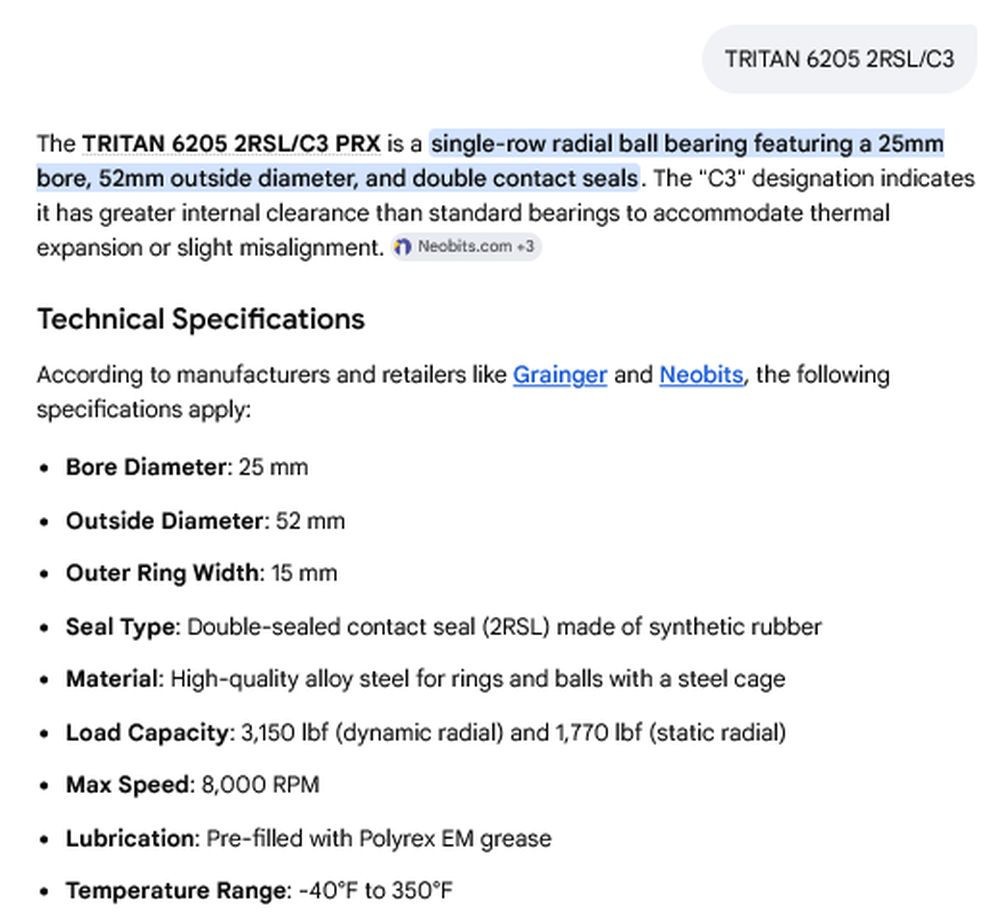Click the Lubrication Polyrex EM grease entry

tap(309, 838)
